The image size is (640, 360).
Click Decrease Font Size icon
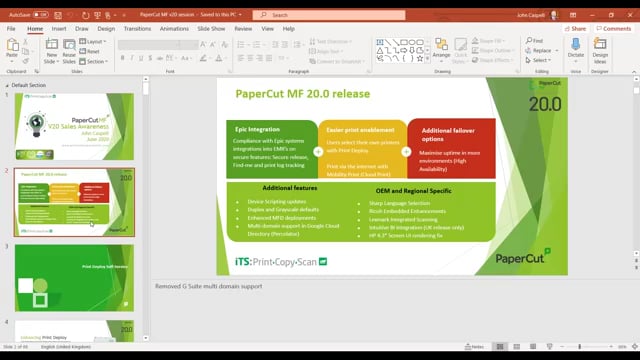click(213, 44)
